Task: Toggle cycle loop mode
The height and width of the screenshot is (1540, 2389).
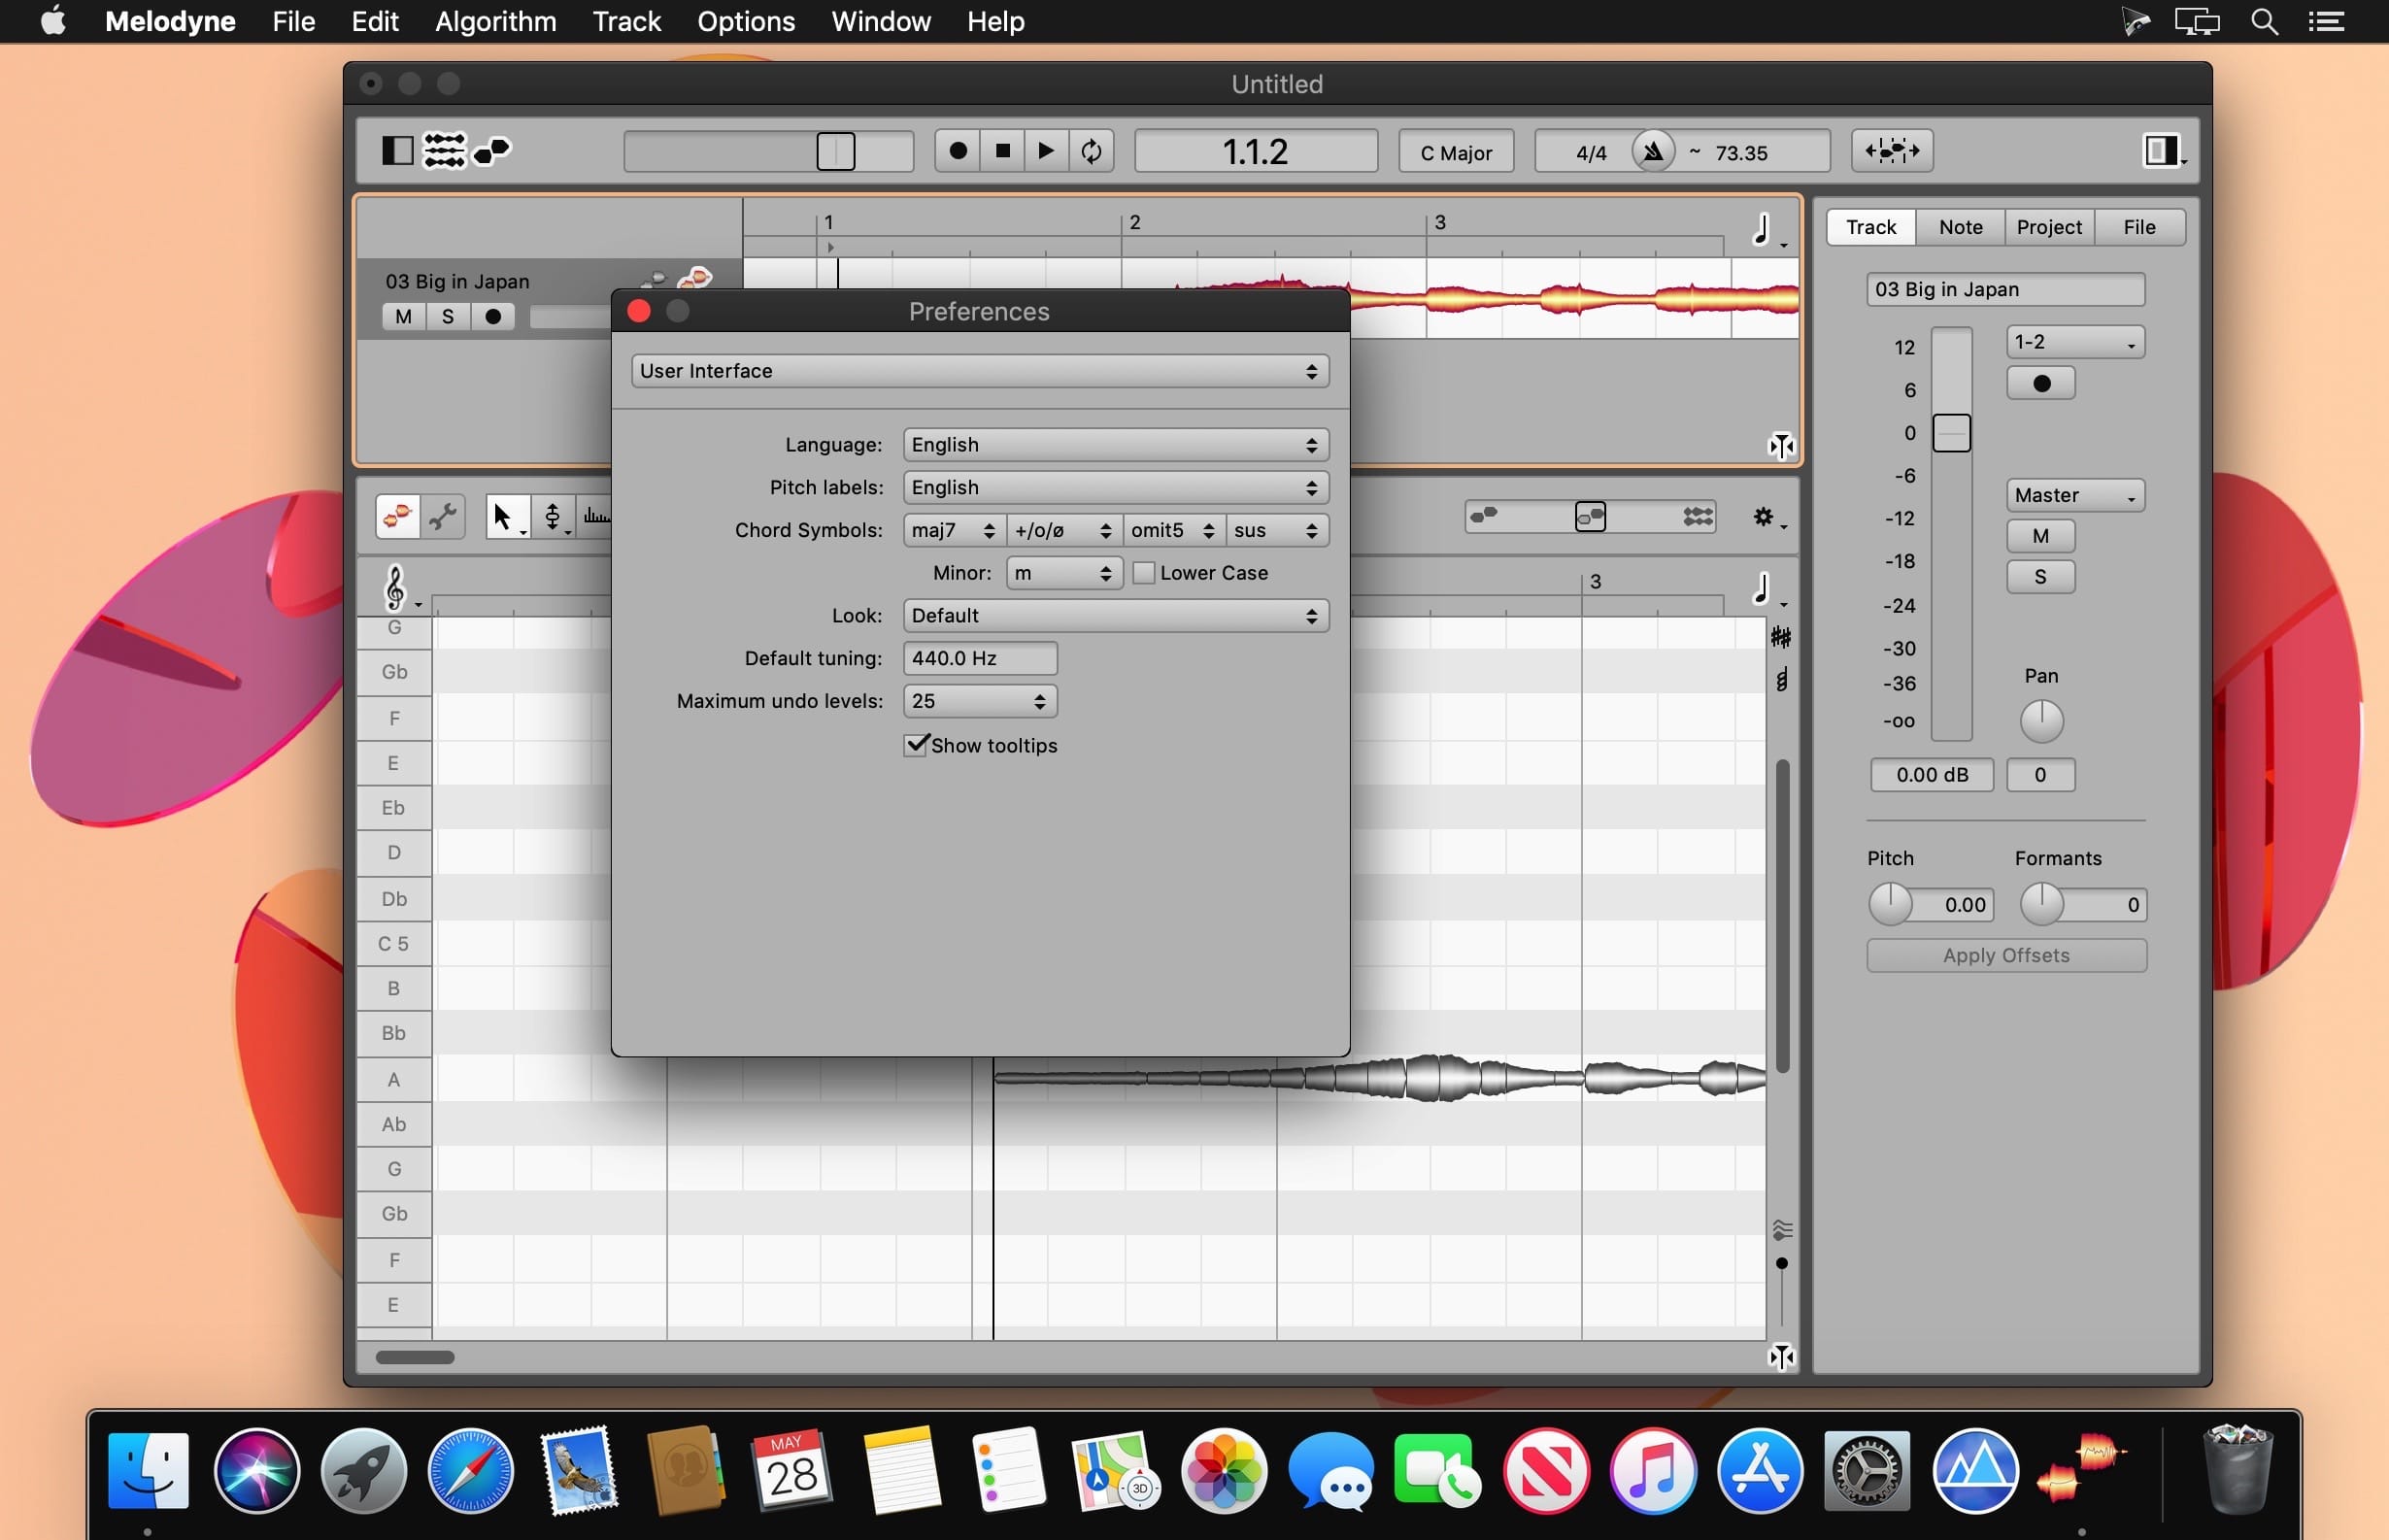Action: (1091, 151)
